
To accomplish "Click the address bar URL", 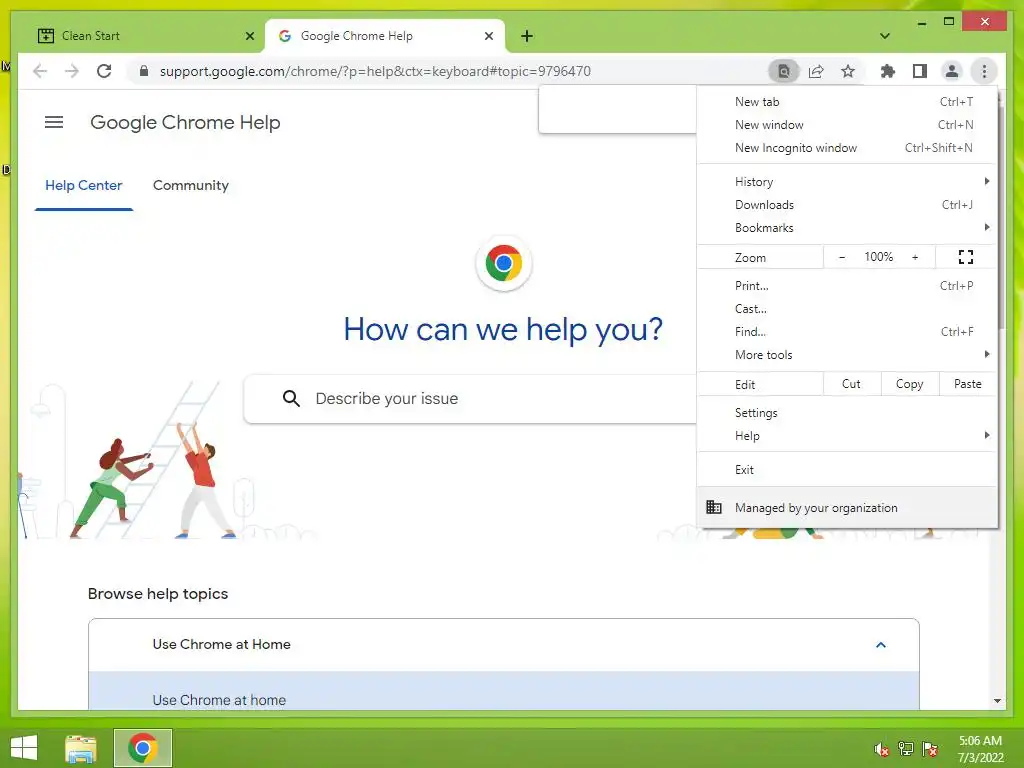I will [375, 71].
